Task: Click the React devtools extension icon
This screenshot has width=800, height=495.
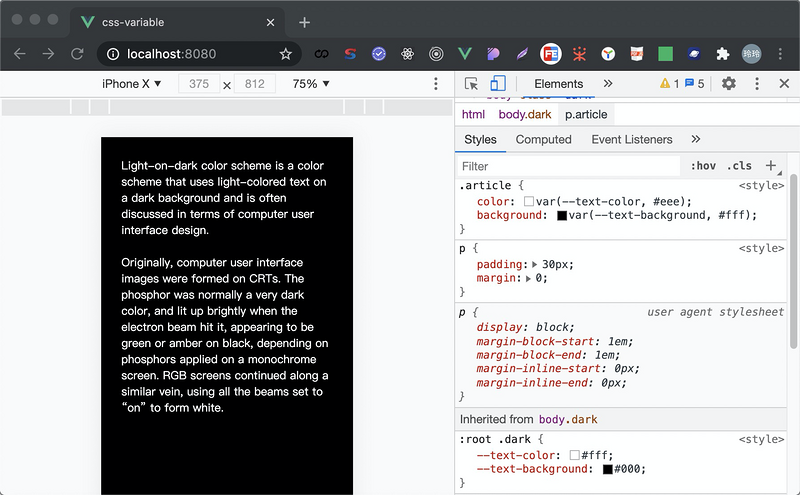Action: click(x=407, y=54)
